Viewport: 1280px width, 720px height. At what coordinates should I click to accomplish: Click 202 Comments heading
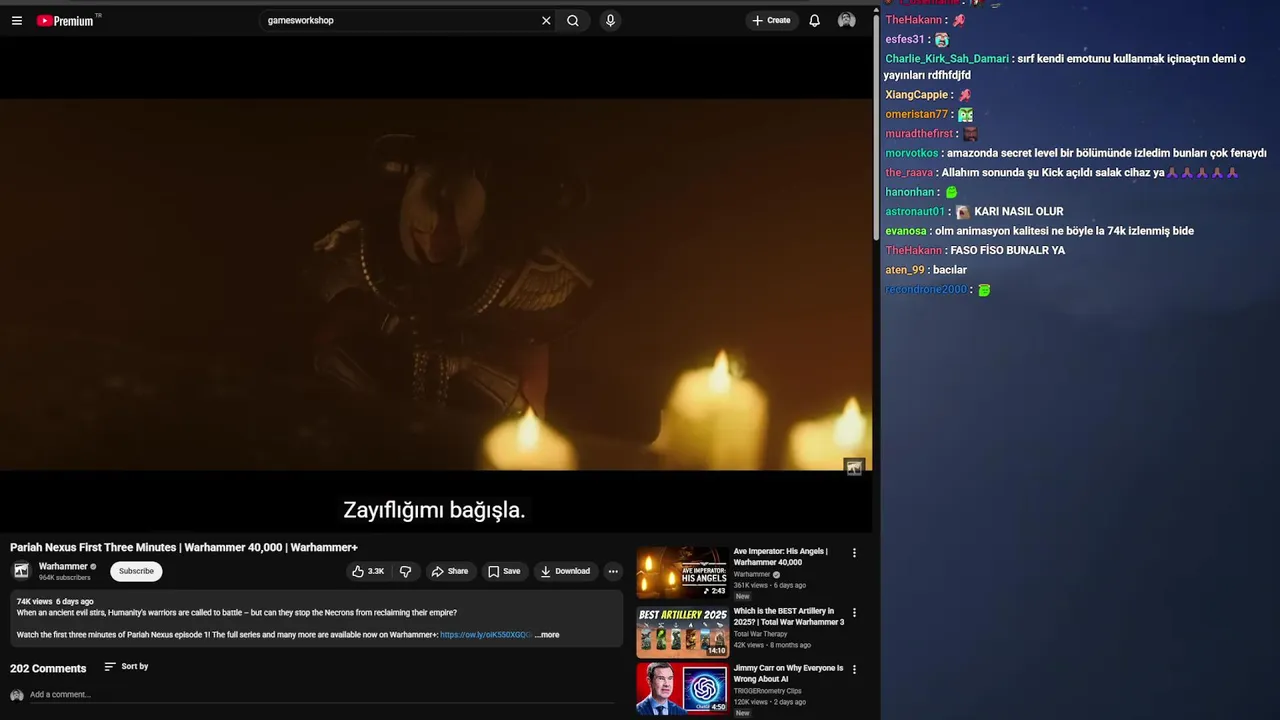(x=48, y=668)
